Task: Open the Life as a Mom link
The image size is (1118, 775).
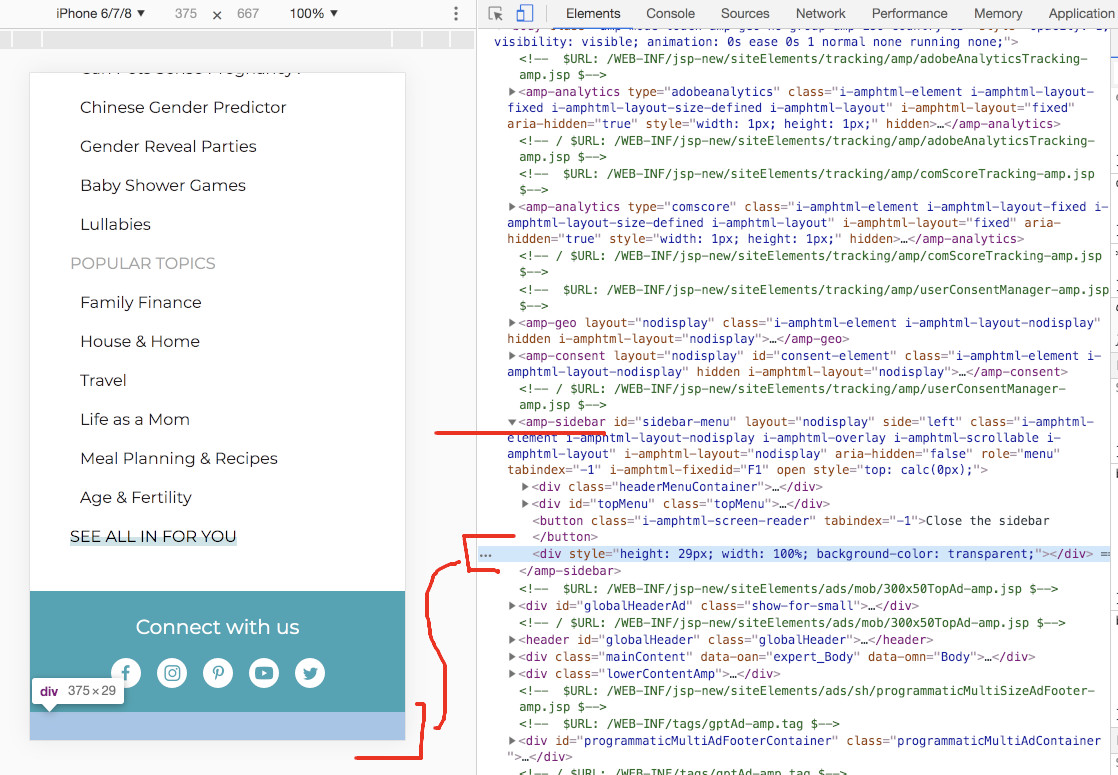Action: 135,420
